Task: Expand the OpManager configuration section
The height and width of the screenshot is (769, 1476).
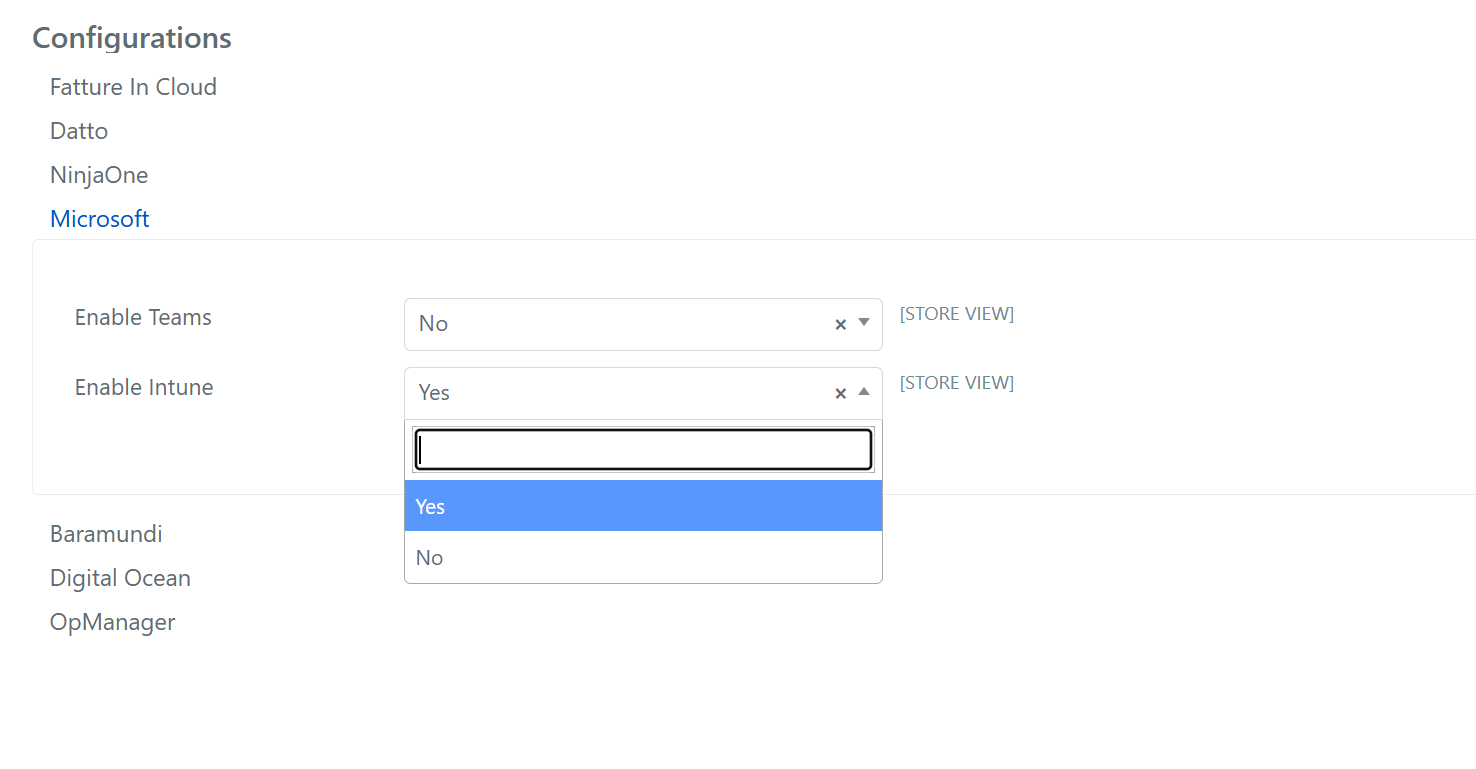Action: (113, 622)
